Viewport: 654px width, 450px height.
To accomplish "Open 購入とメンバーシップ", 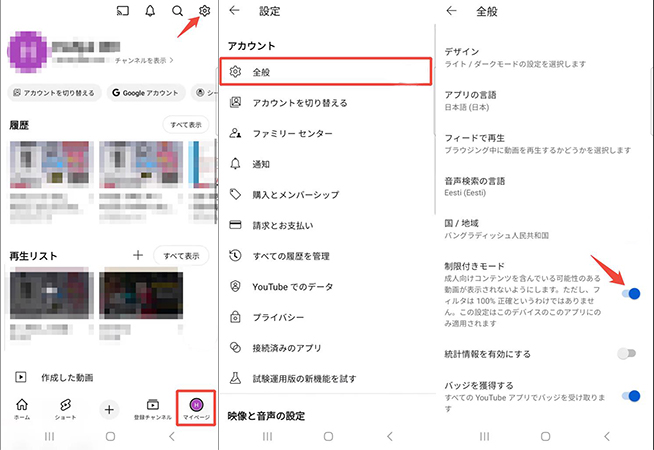I will 327,194.
